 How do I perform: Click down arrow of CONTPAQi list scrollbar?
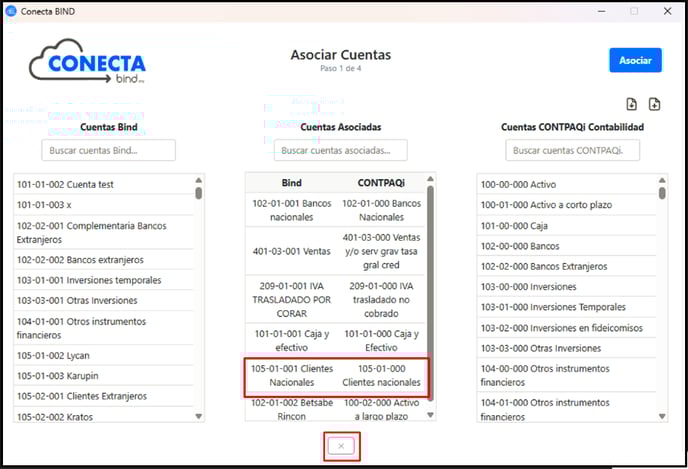coord(662,416)
